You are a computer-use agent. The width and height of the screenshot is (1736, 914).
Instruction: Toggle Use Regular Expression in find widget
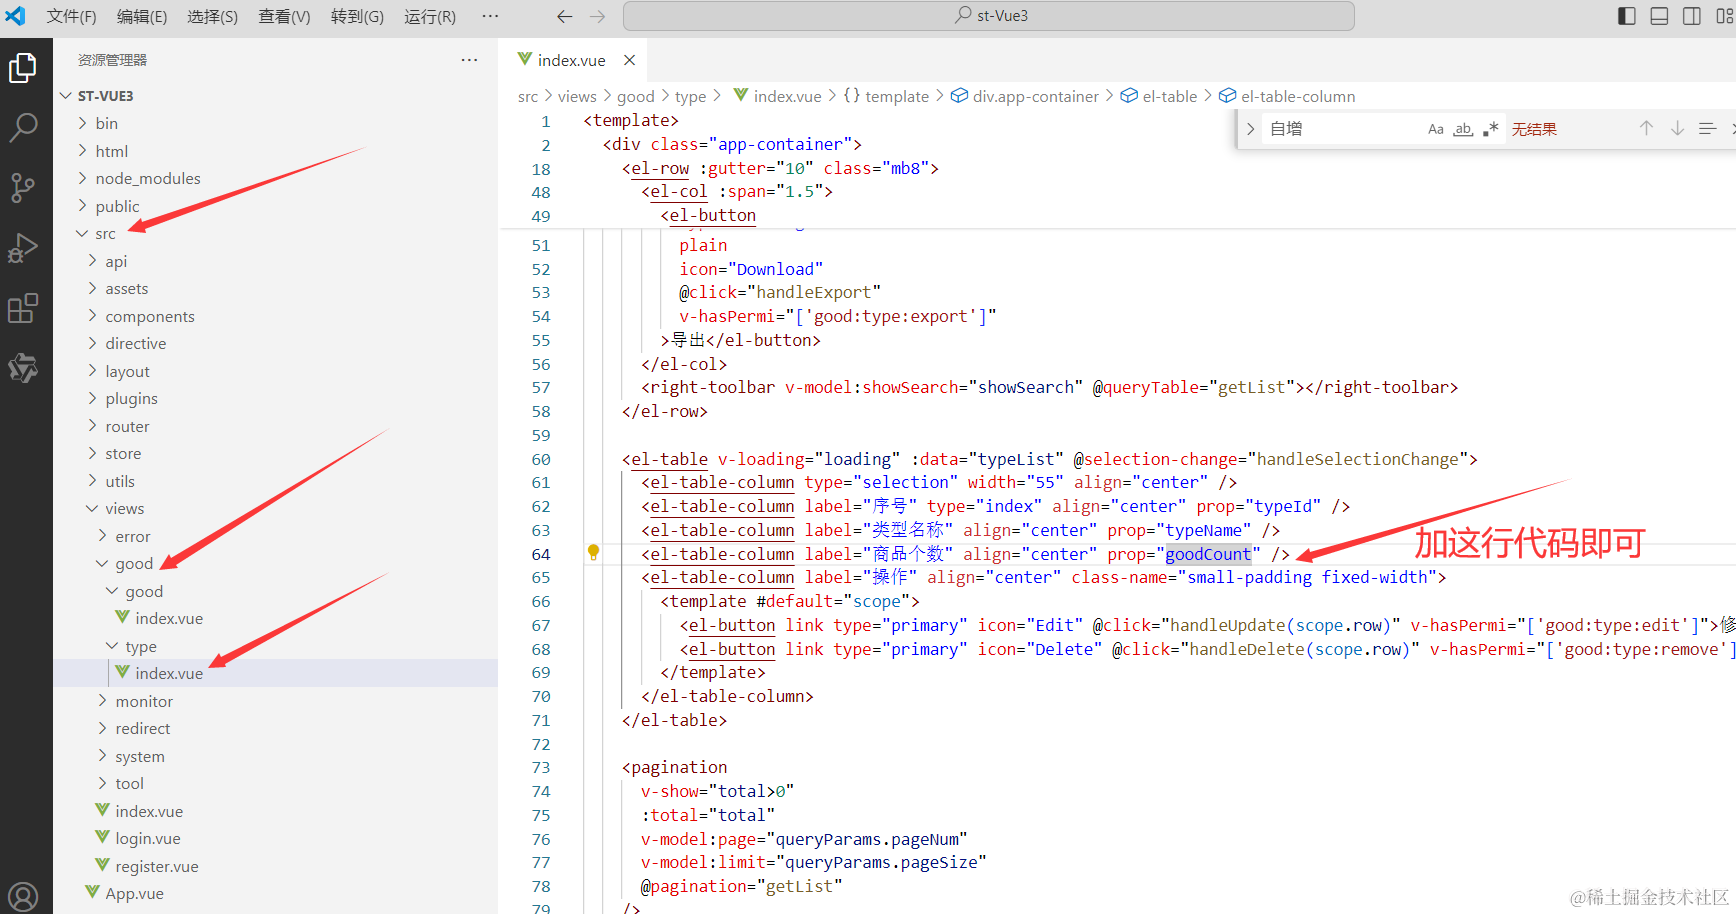[1490, 129]
